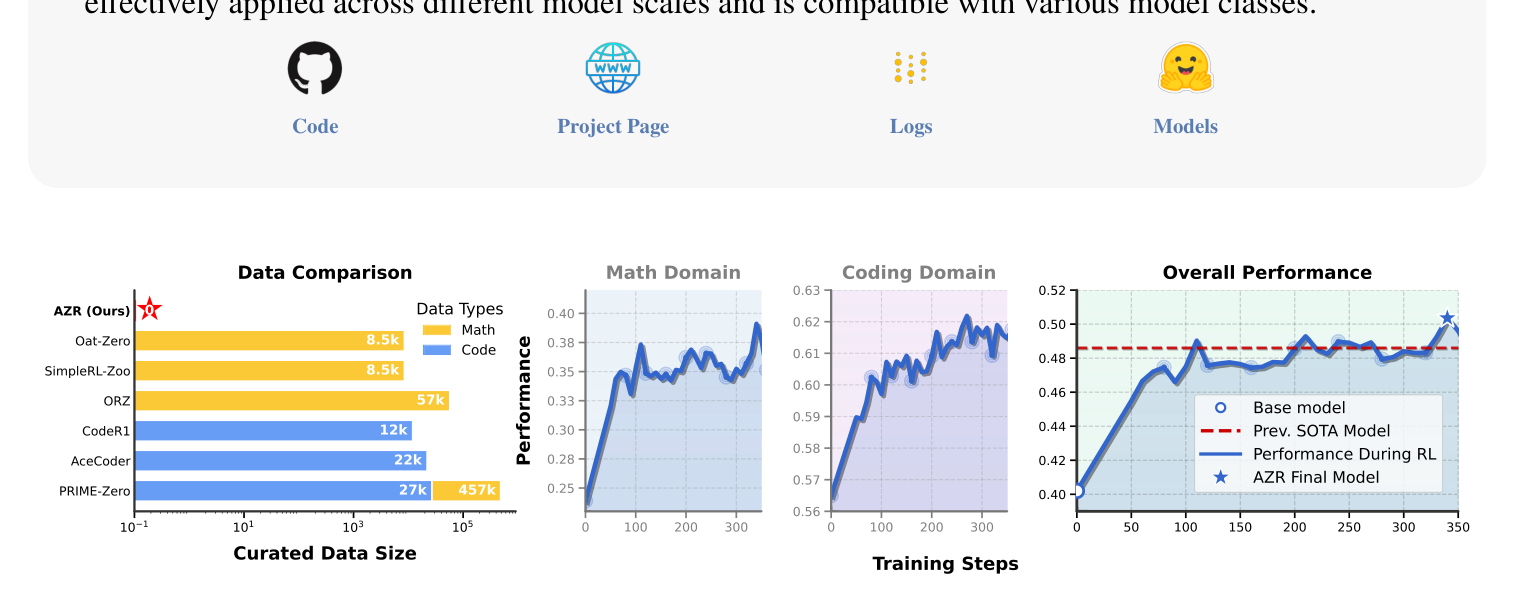The height and width of the screenshot is (597, 1520).
Task: Click the AceCoder 22k bar
Action: [x=280, y=461]
